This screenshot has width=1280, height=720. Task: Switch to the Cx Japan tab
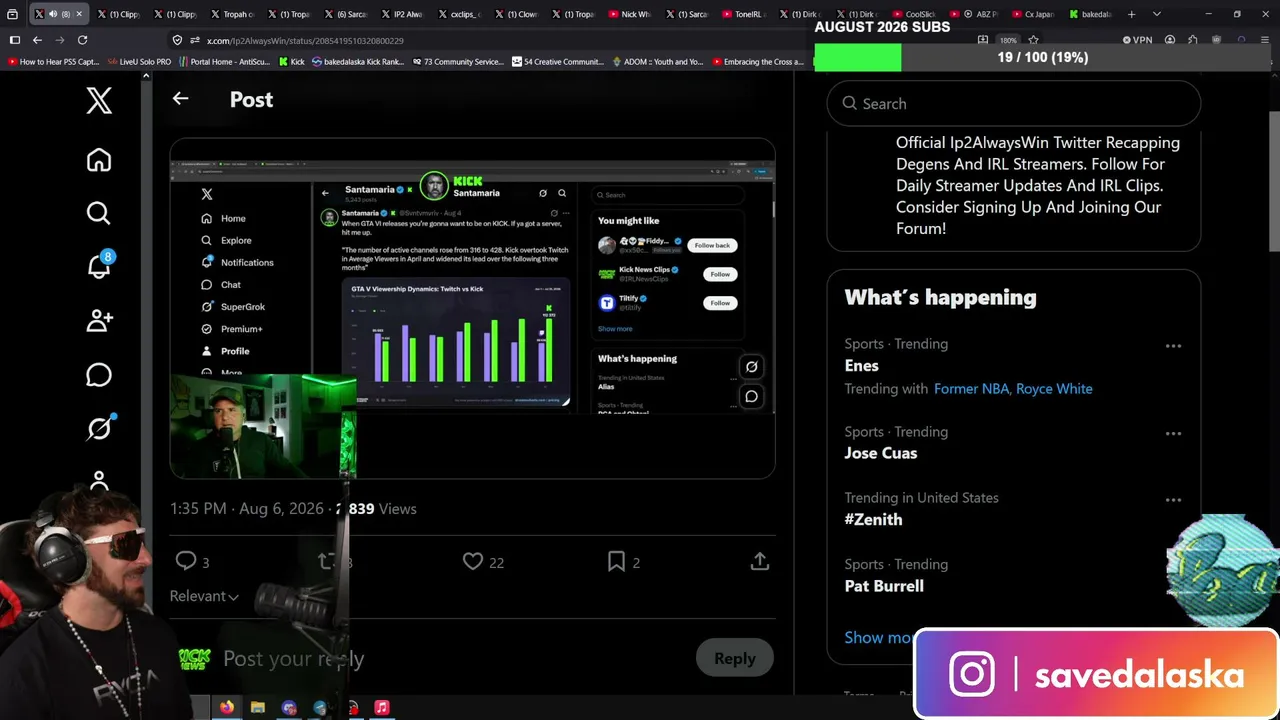[x=1033, y=14]
